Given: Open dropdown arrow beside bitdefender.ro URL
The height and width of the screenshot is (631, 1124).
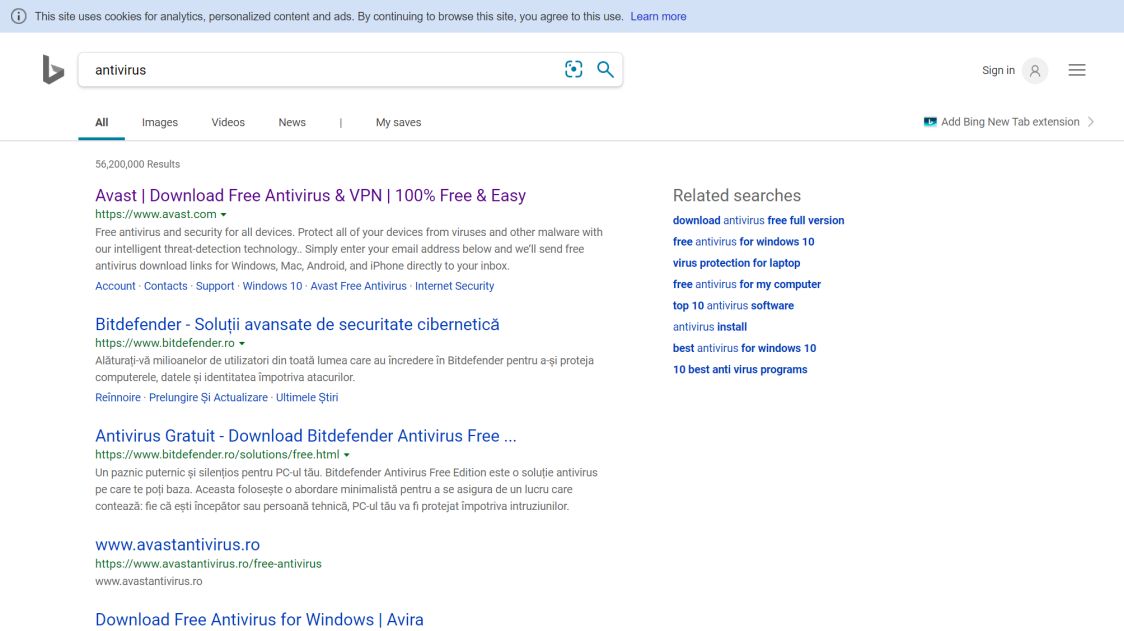Looking at the screenshot, I should [242, 343].
